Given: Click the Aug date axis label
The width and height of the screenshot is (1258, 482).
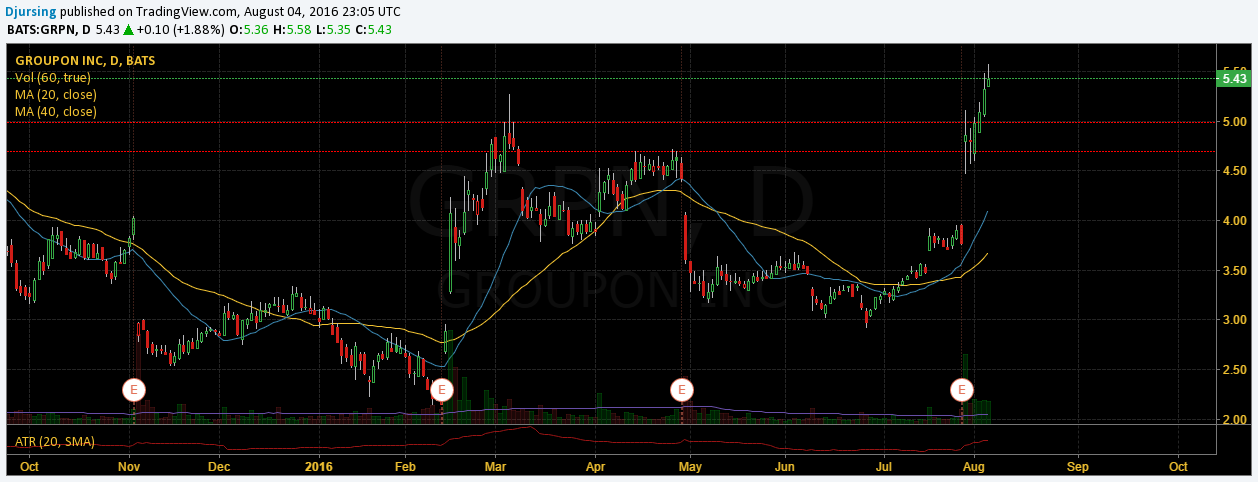Looking at the screenshot, I should pos(976,466).
